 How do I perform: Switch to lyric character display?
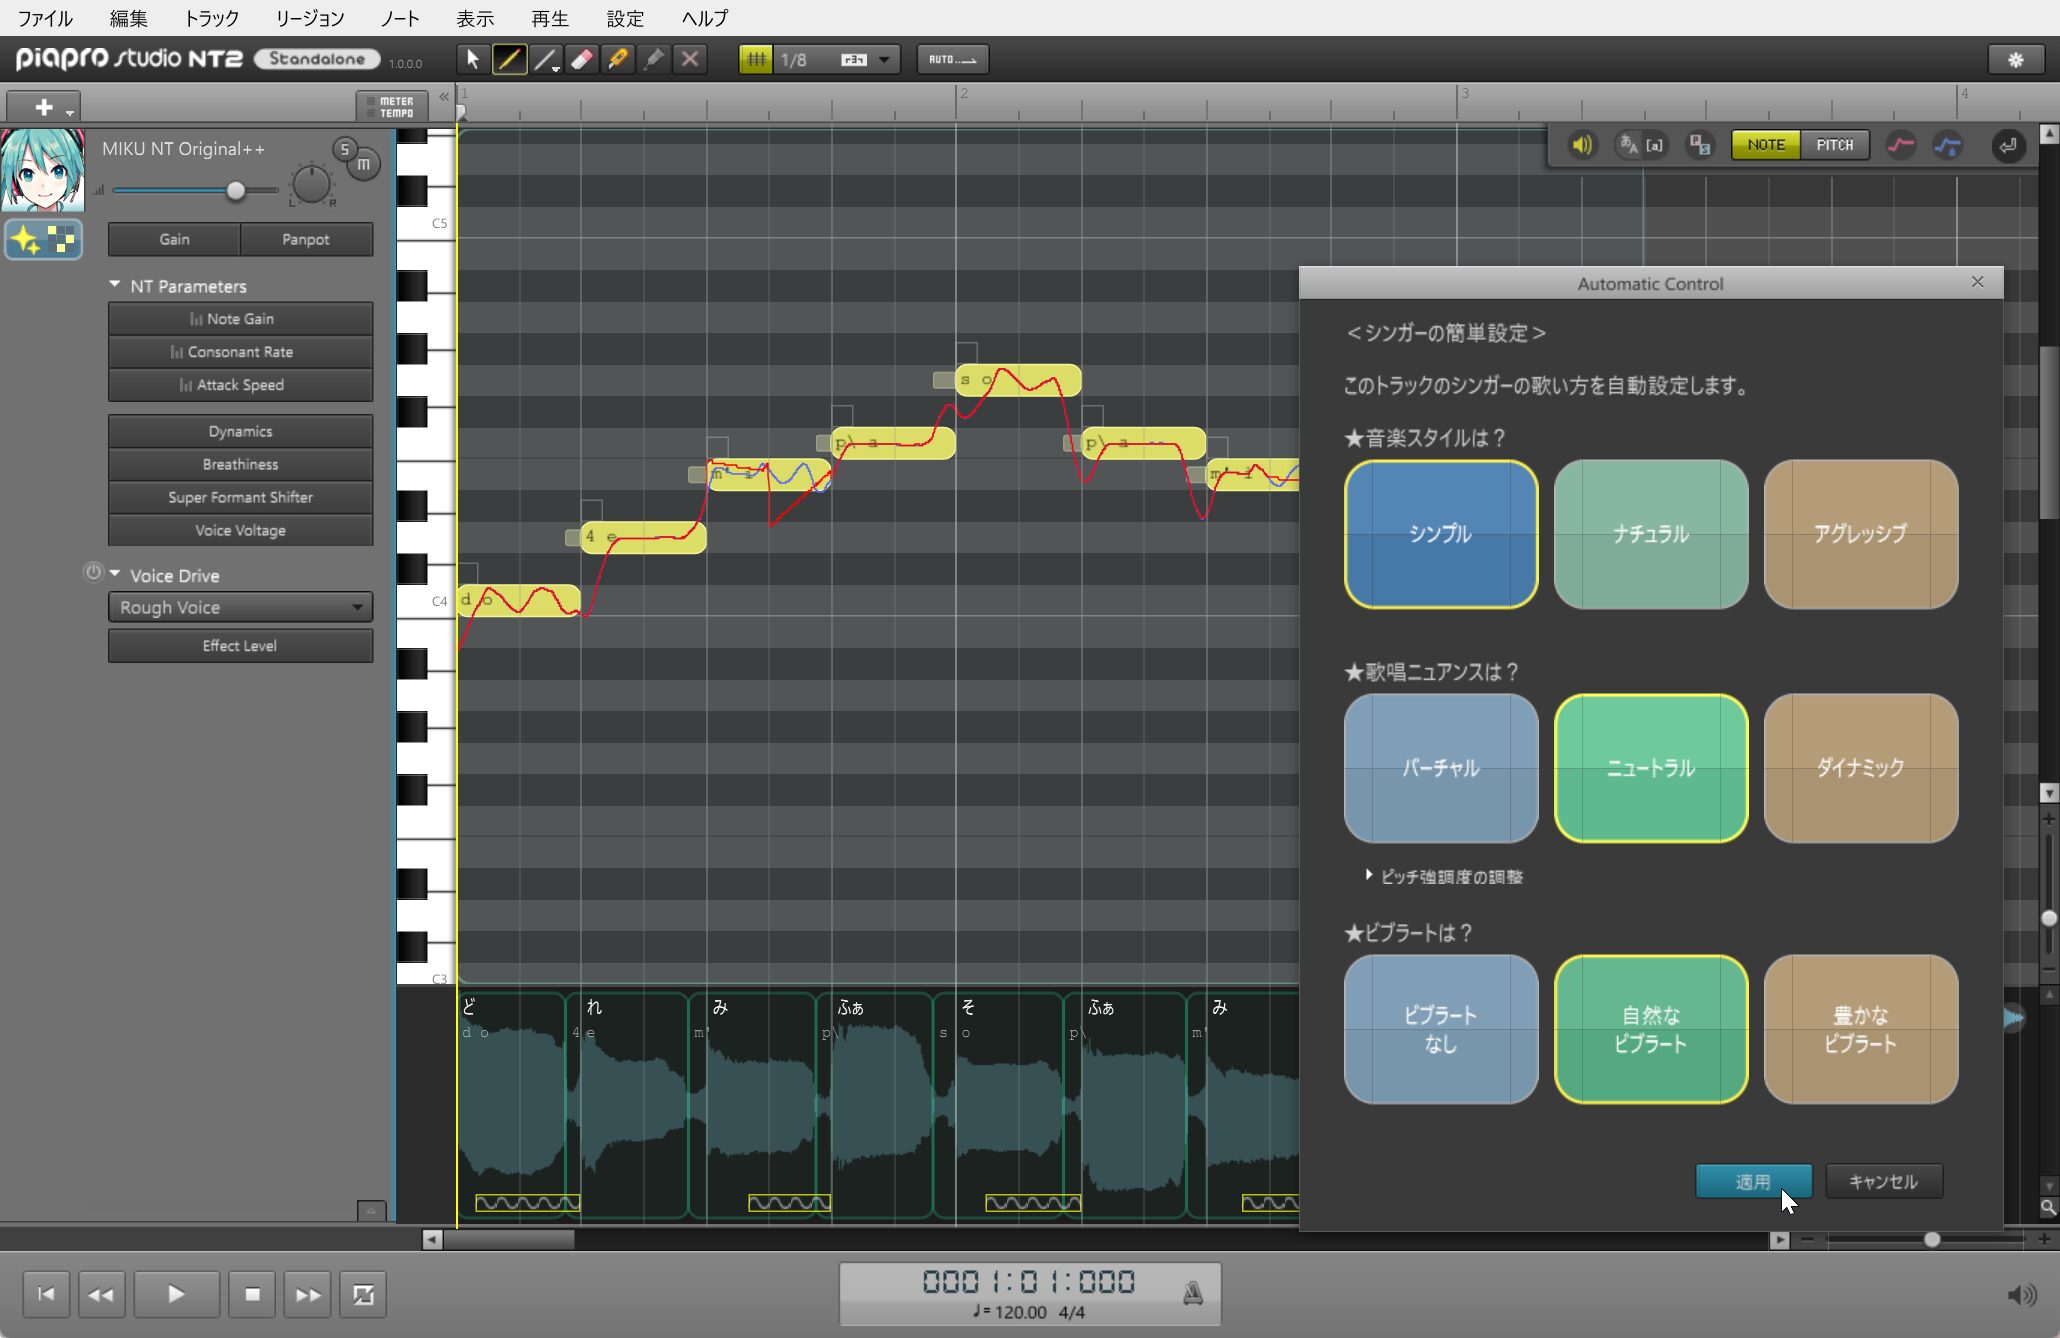click(1629, 145)
